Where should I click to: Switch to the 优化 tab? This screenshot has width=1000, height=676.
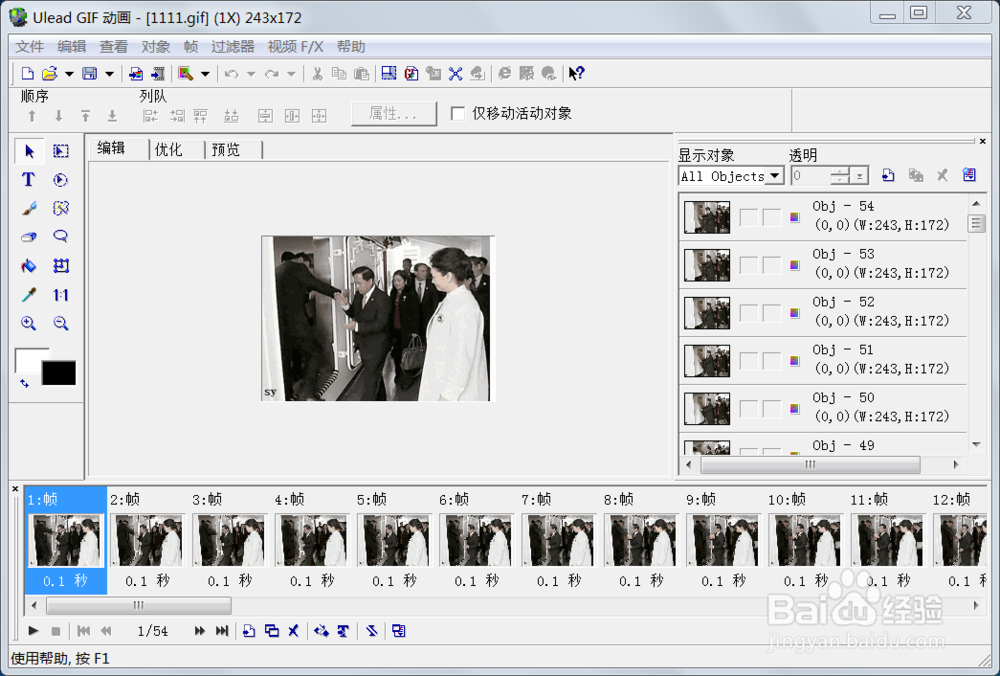169,150
